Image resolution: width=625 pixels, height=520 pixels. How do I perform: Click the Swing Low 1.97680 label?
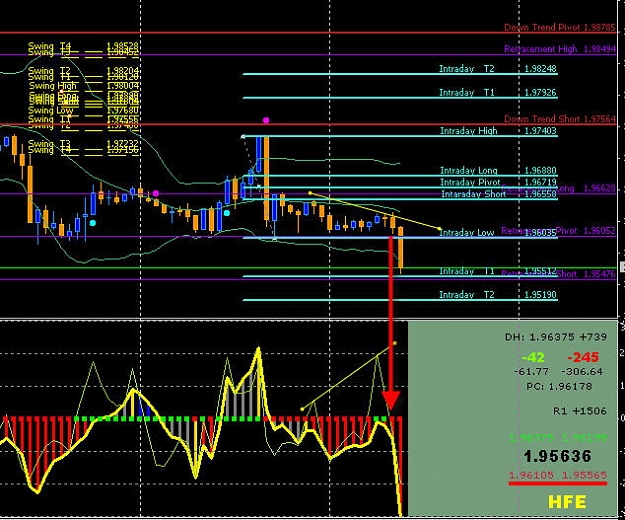pyautogui.click(x=83, y=110)
